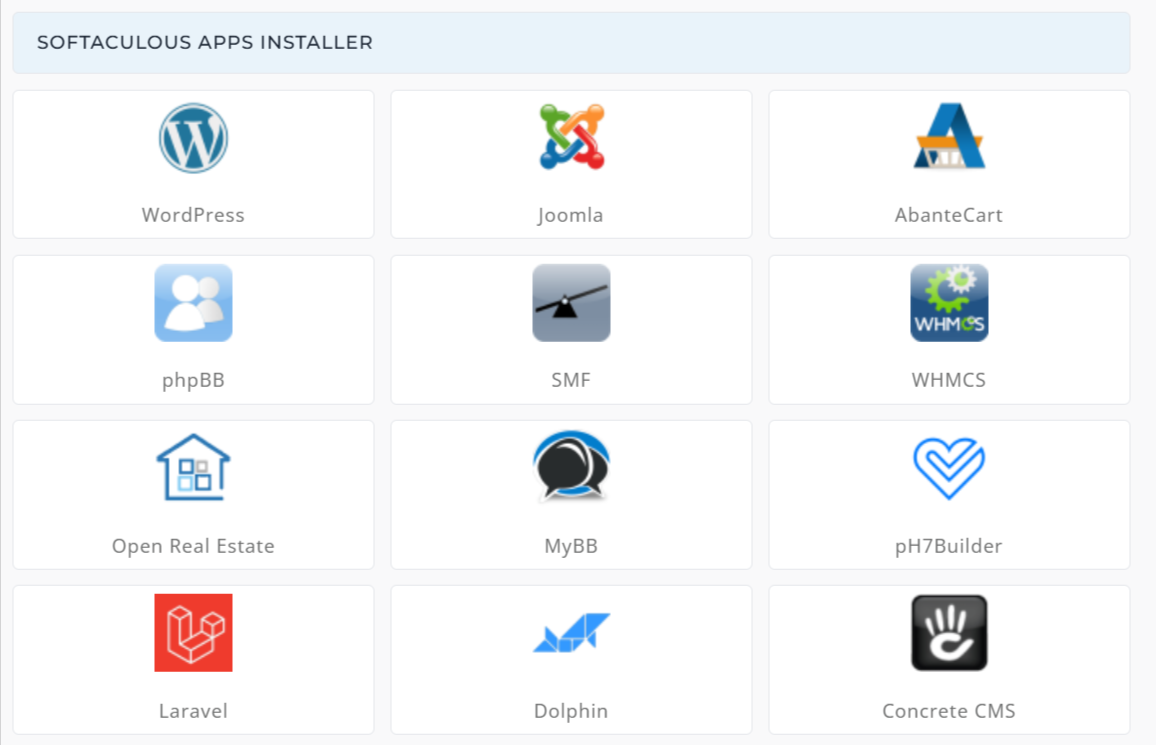The width and height of the screenshot is (1156, 745).
Task: Select the Dolphin app icon
Action: (571, 632)
